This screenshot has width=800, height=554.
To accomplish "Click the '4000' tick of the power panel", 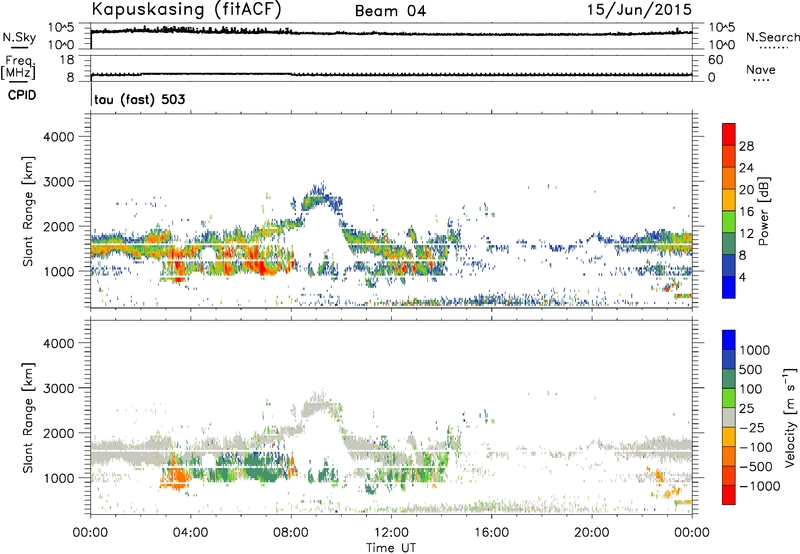I will tap(58, 137).
